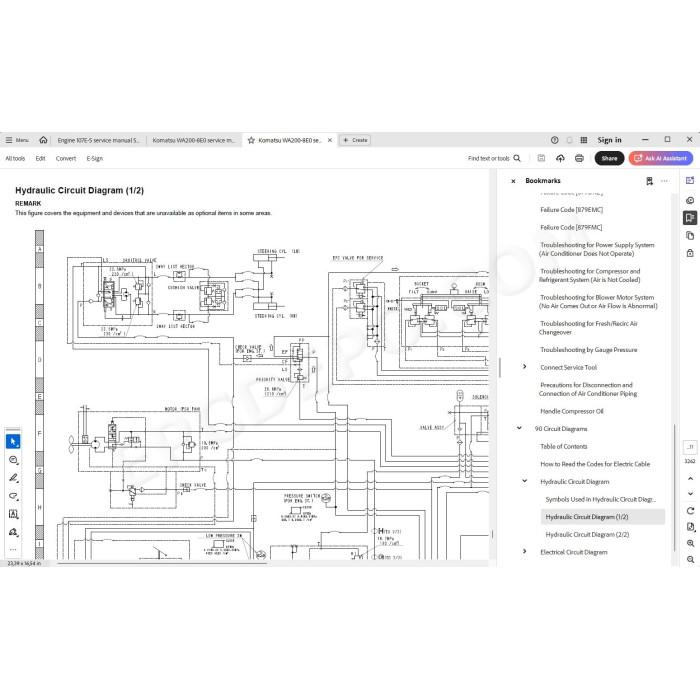Open more quick tools ellipsis
Screen dimensions: 700x700
tap(13, 550)
